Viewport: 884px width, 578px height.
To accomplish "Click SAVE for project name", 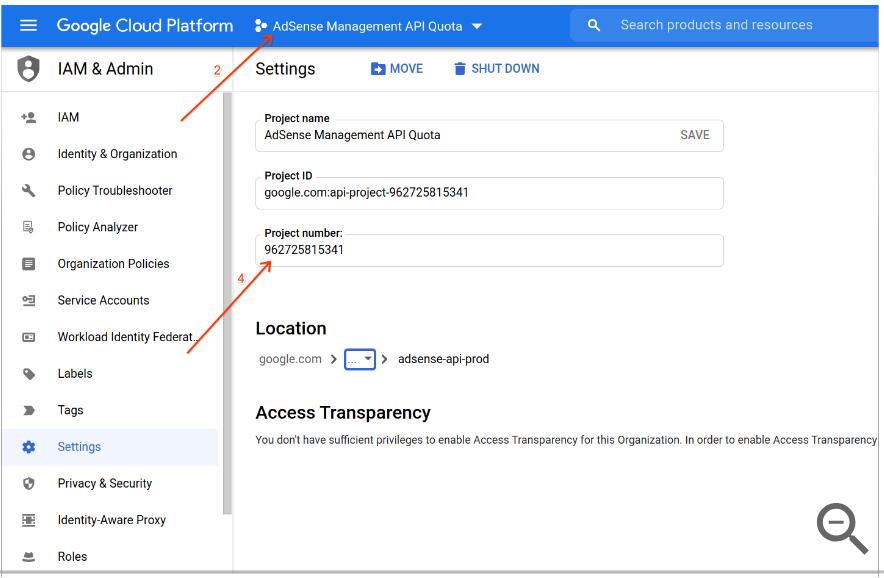I will (x=695, y=135).
